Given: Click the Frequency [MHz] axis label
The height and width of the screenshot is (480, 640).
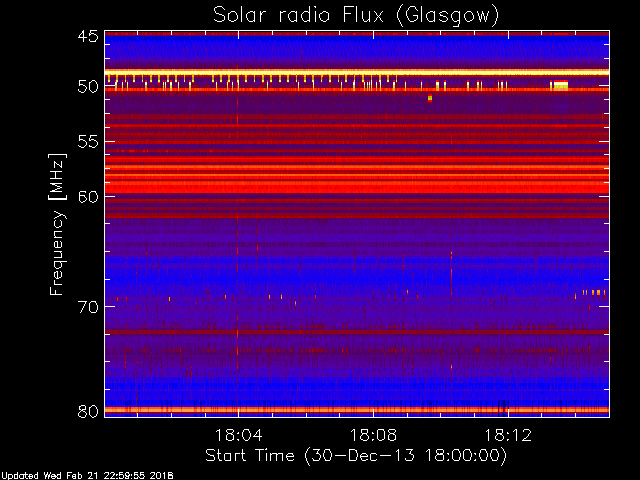Looking at the screenshot, I should (x=59, y=222).
